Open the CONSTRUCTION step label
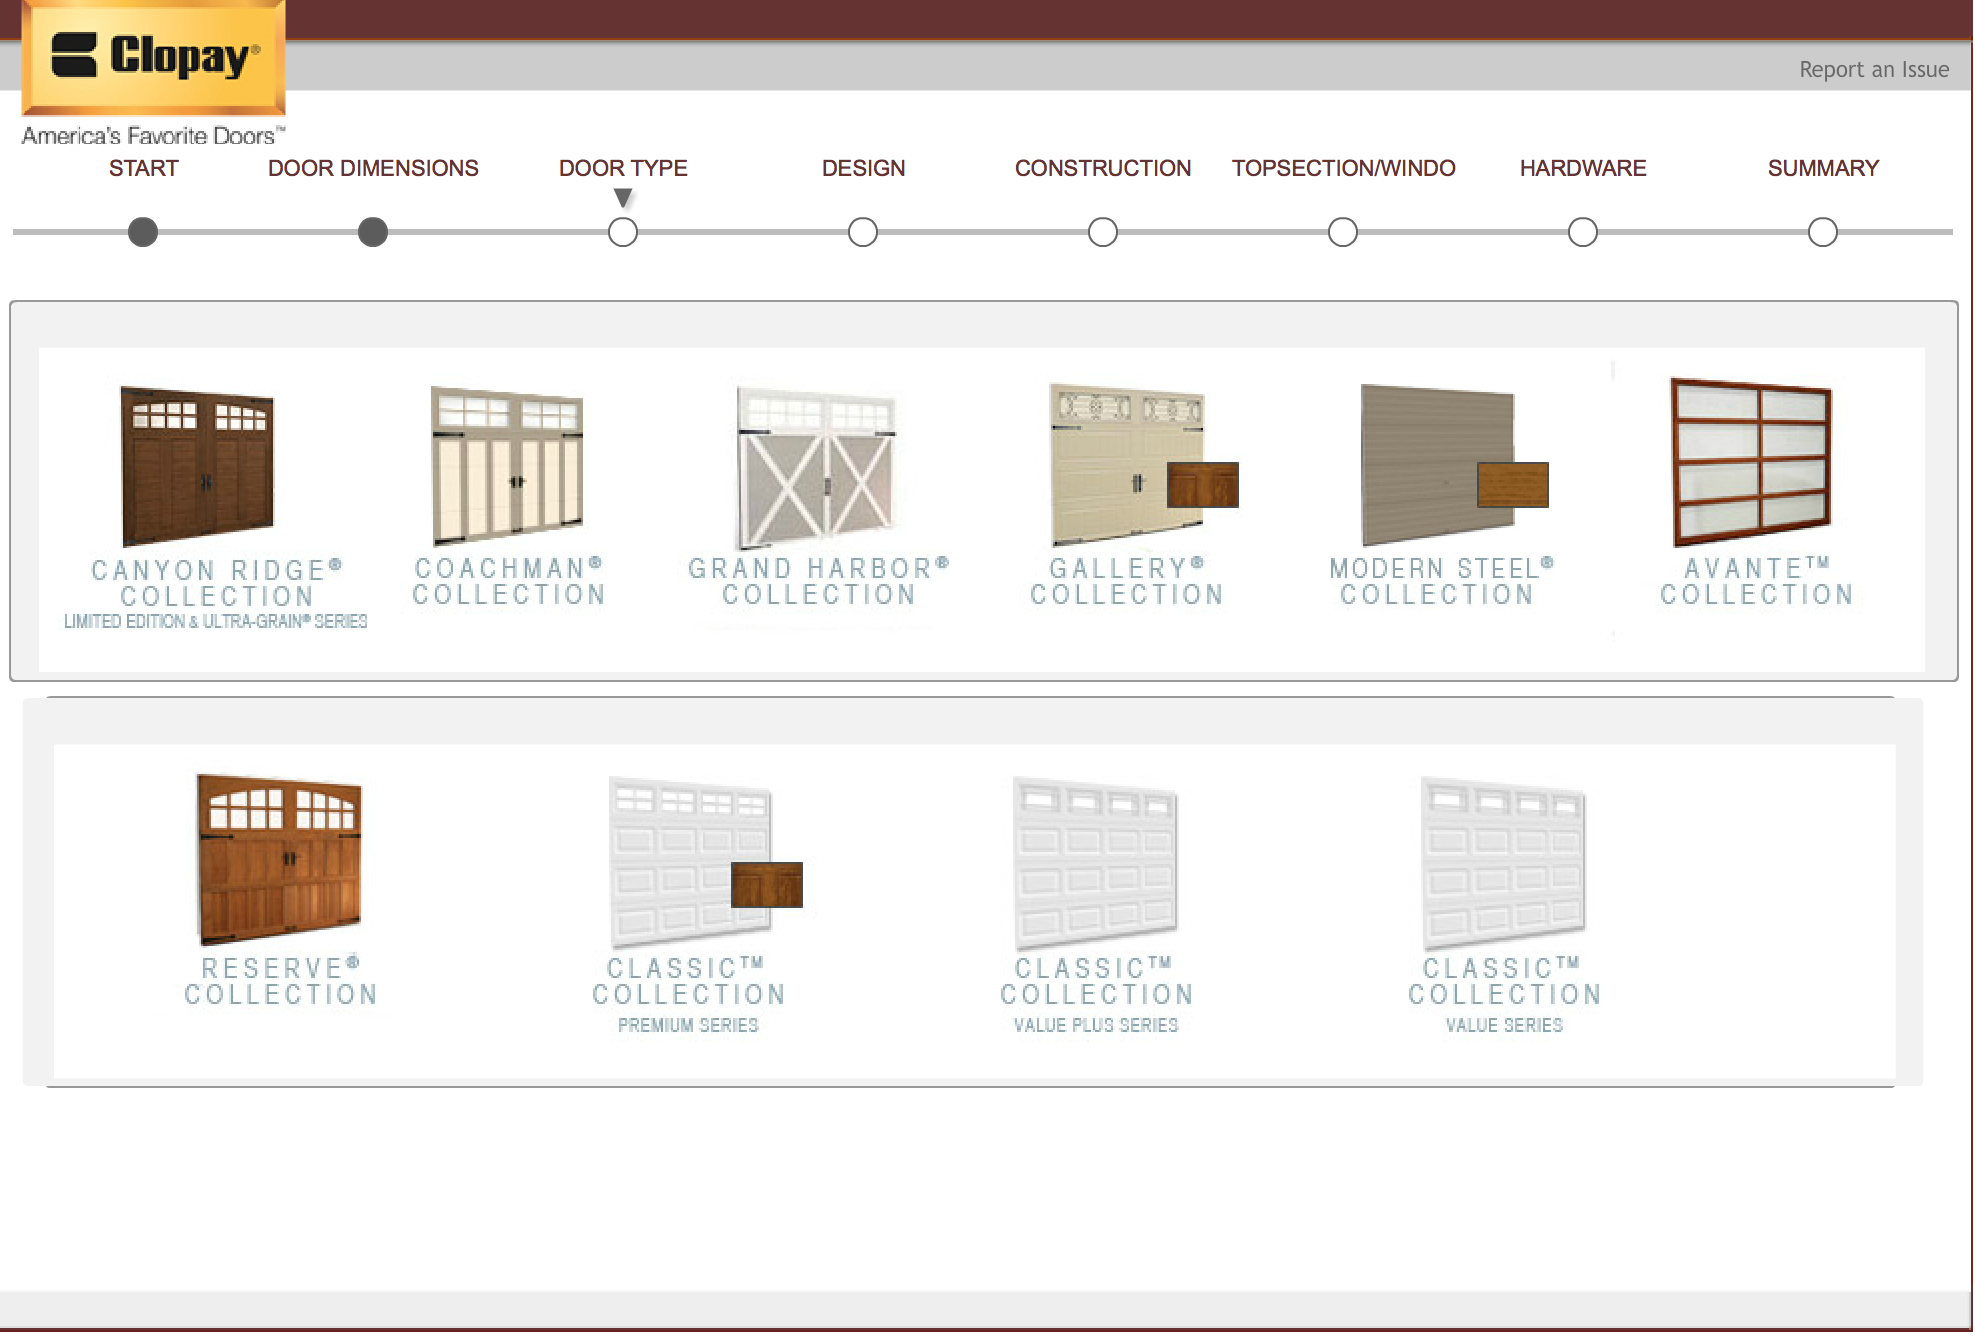1975x1337 pixels. [x=1103, y=168]
